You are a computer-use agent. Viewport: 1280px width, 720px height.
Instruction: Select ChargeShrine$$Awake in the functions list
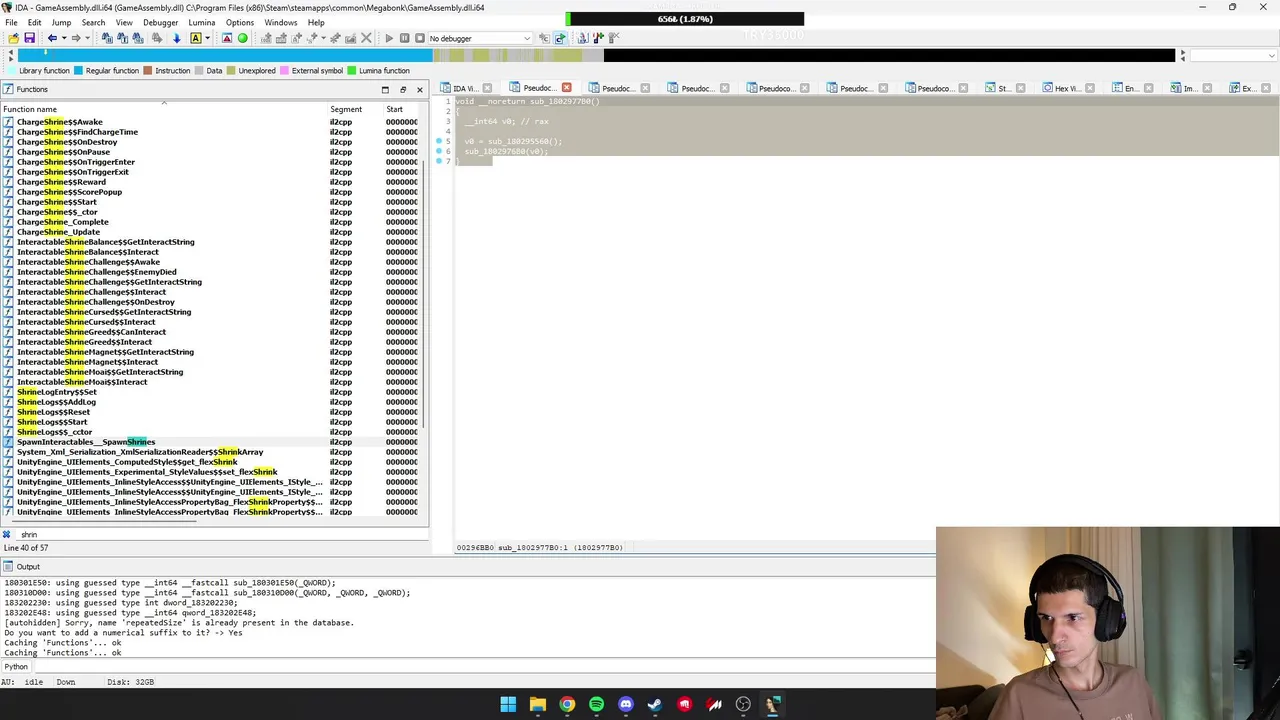(210, 122)
